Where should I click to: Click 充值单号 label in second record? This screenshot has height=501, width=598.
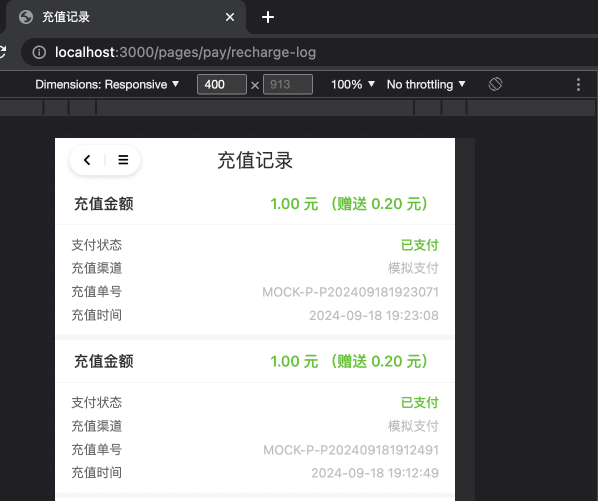97,449
